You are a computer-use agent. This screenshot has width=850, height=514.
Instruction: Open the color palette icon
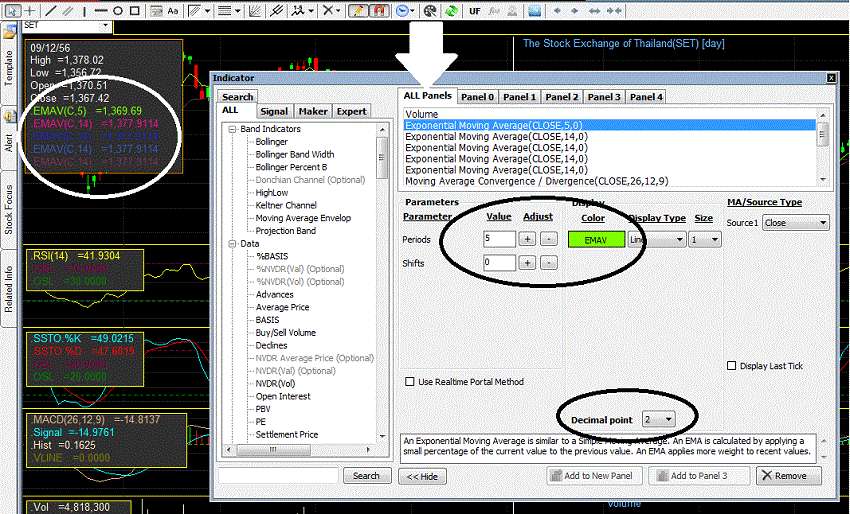pos(430,10)
